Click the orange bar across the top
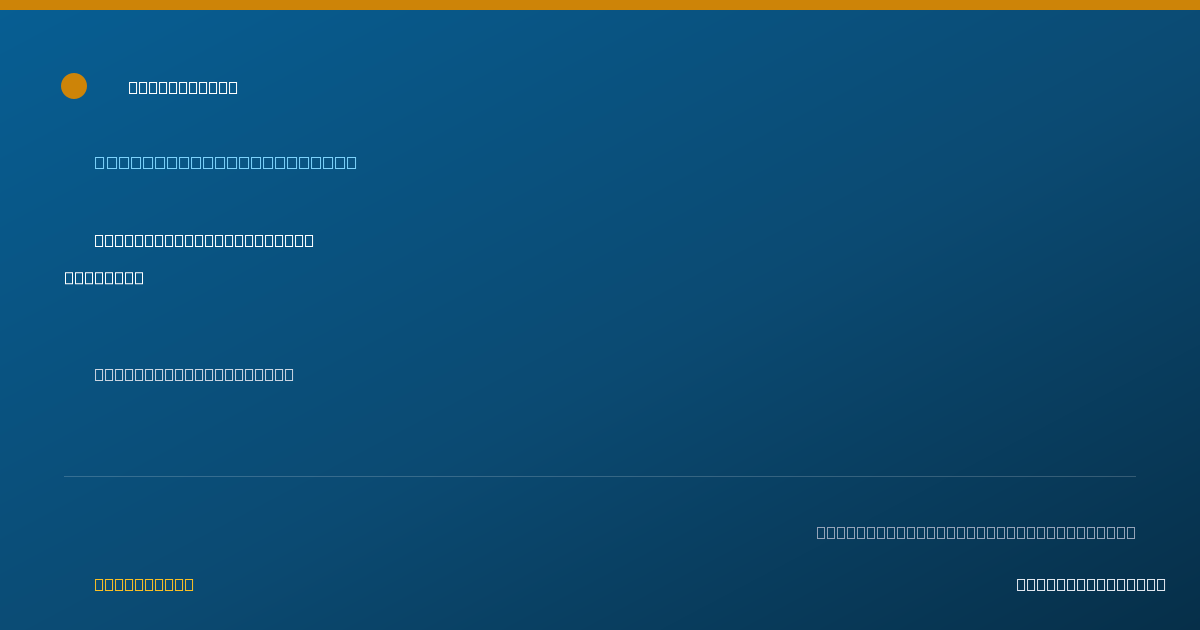 point(600,5)
